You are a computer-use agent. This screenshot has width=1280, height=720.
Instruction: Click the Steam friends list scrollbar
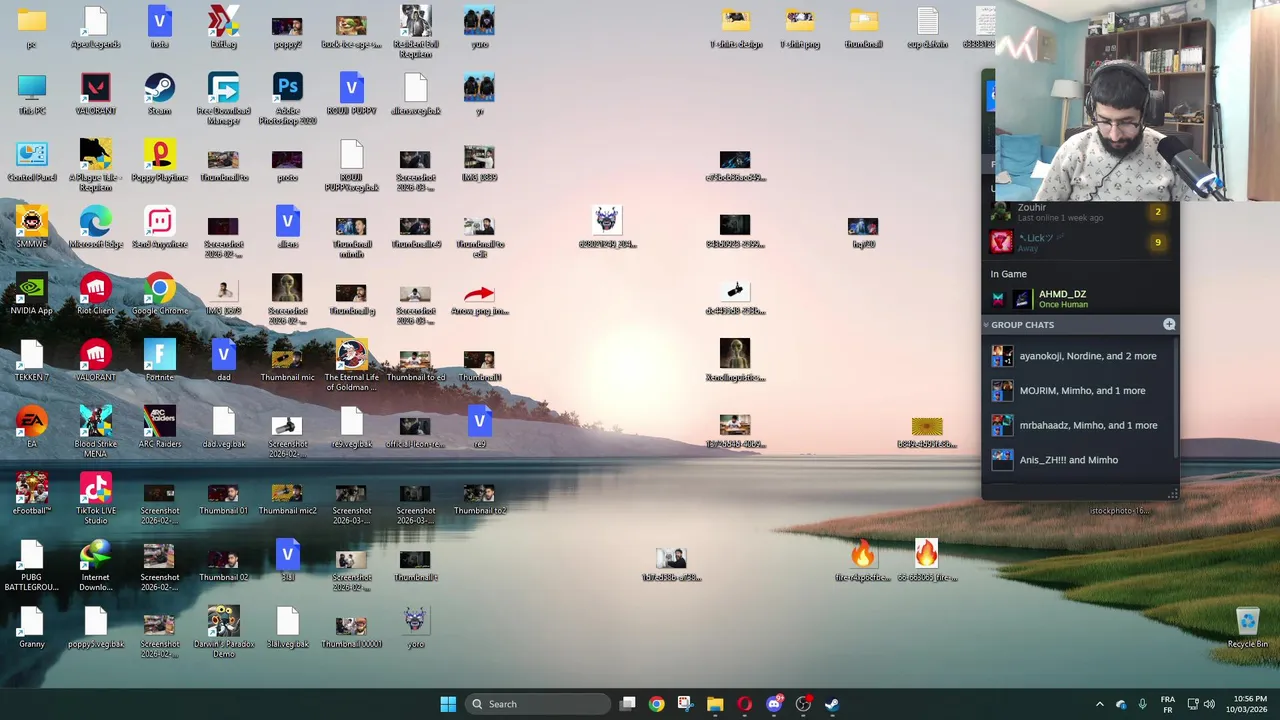coord(1177,400)
